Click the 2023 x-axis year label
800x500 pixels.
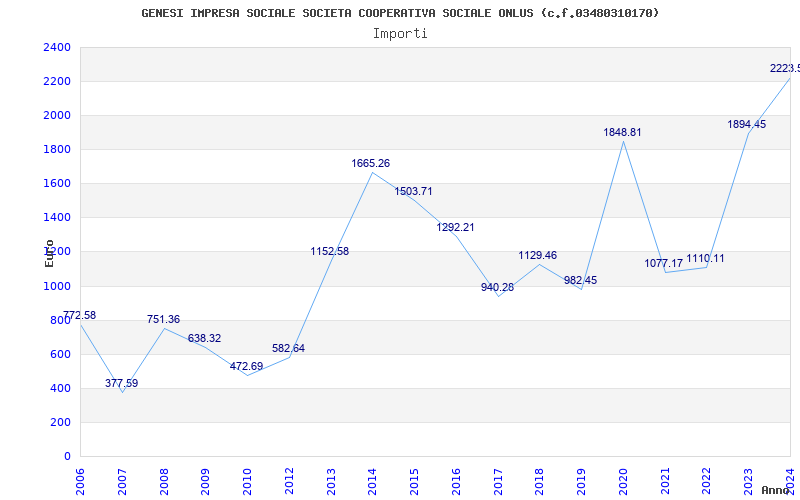[x=749, y=482]
